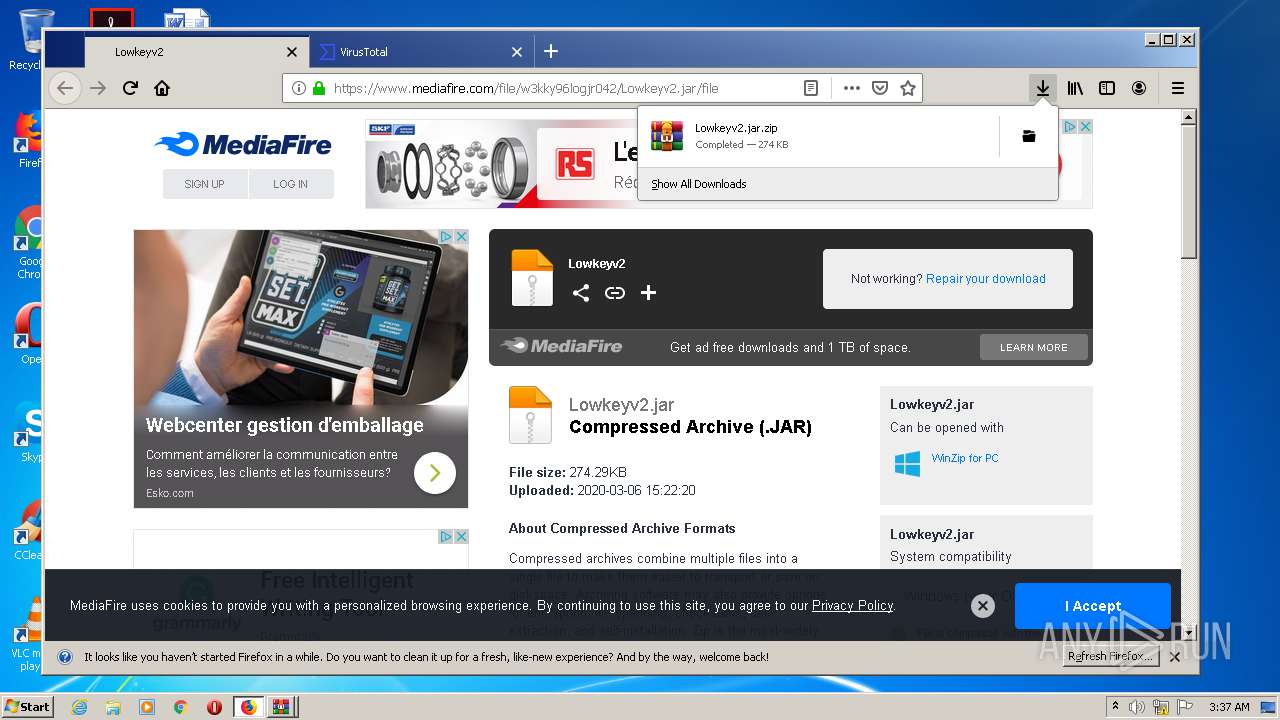Bookmark this page with star icon
The image size is (1280, 720).
tap(908, 88)
